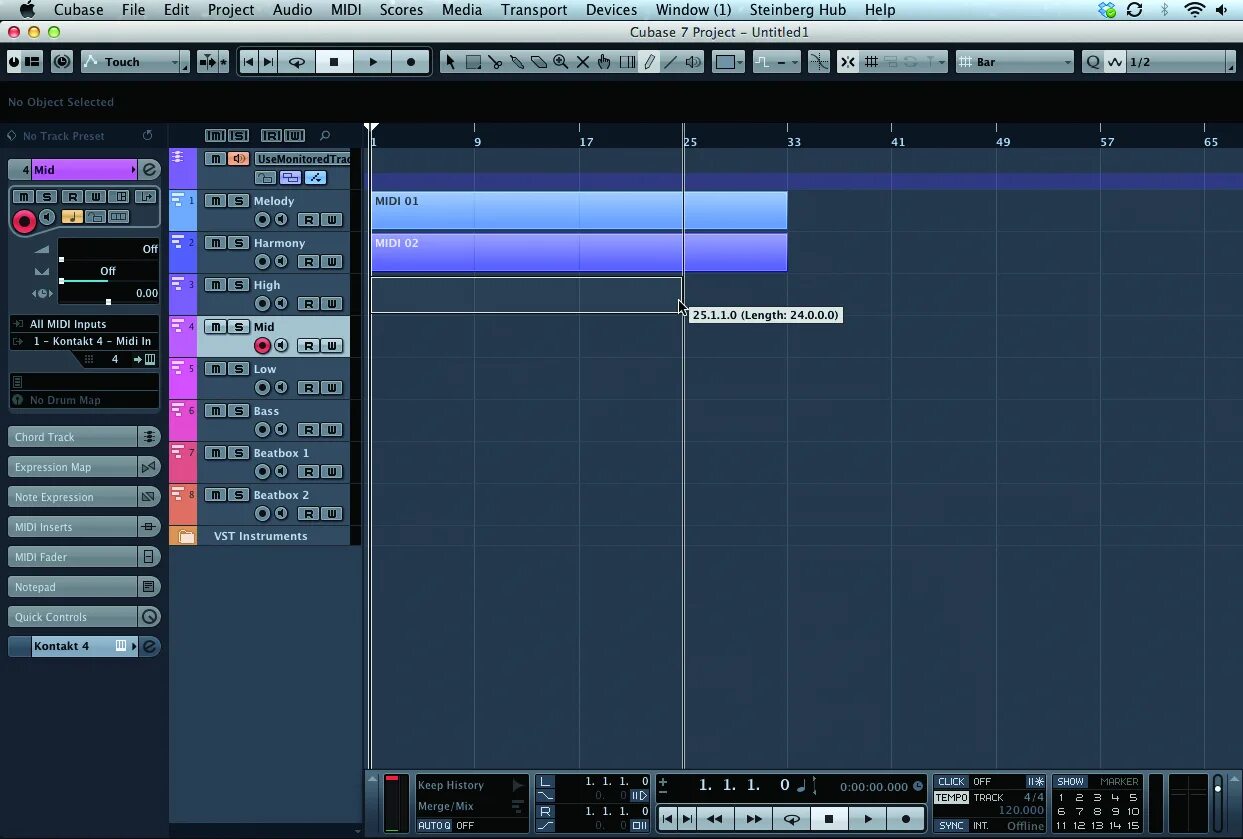Select the MIDI 01 clip

pos(579,211)
